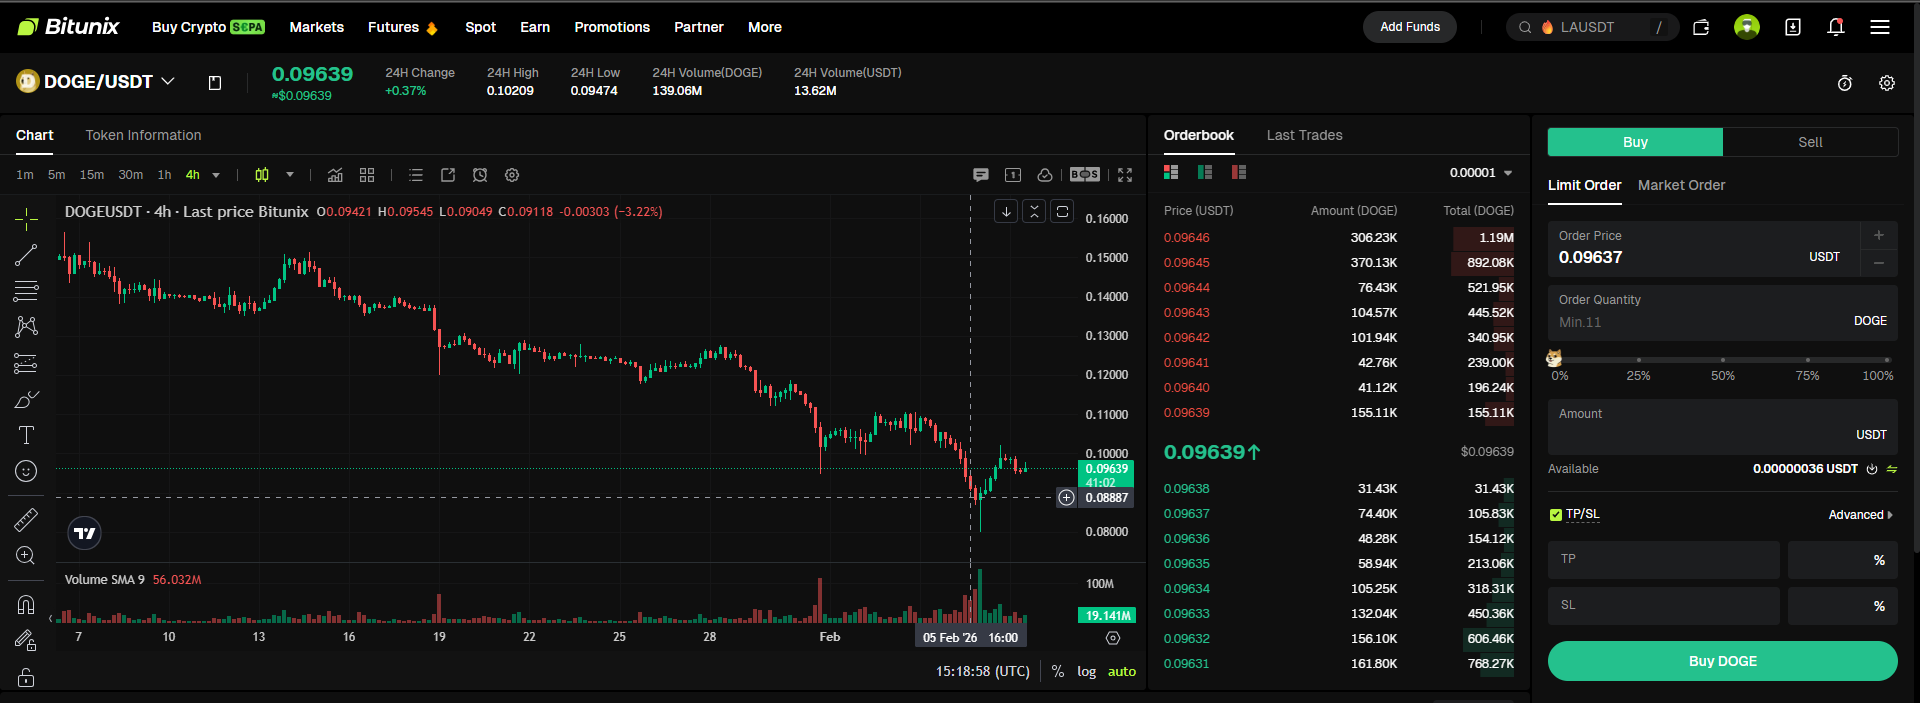Open the hamburger main menu

(x=1880, y=27)
